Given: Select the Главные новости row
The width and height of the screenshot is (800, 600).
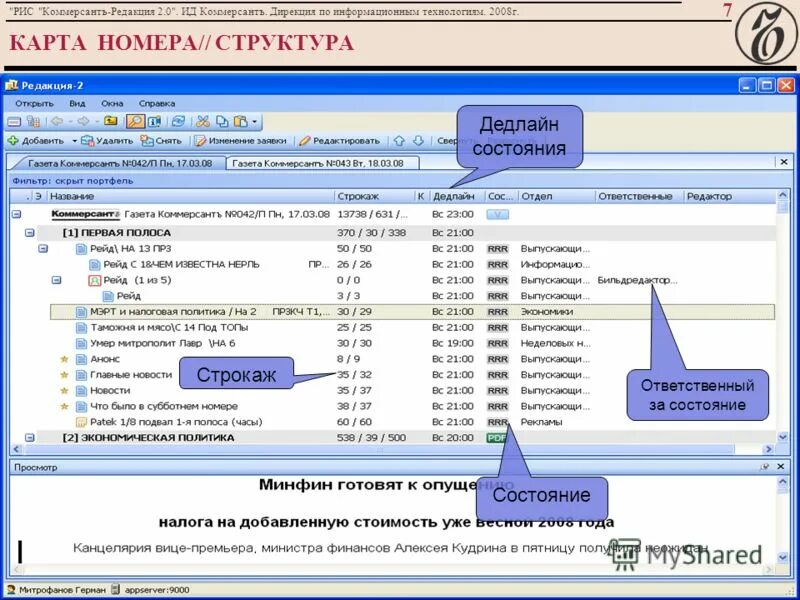Looking at the screenshot, I should click(412, 375).
